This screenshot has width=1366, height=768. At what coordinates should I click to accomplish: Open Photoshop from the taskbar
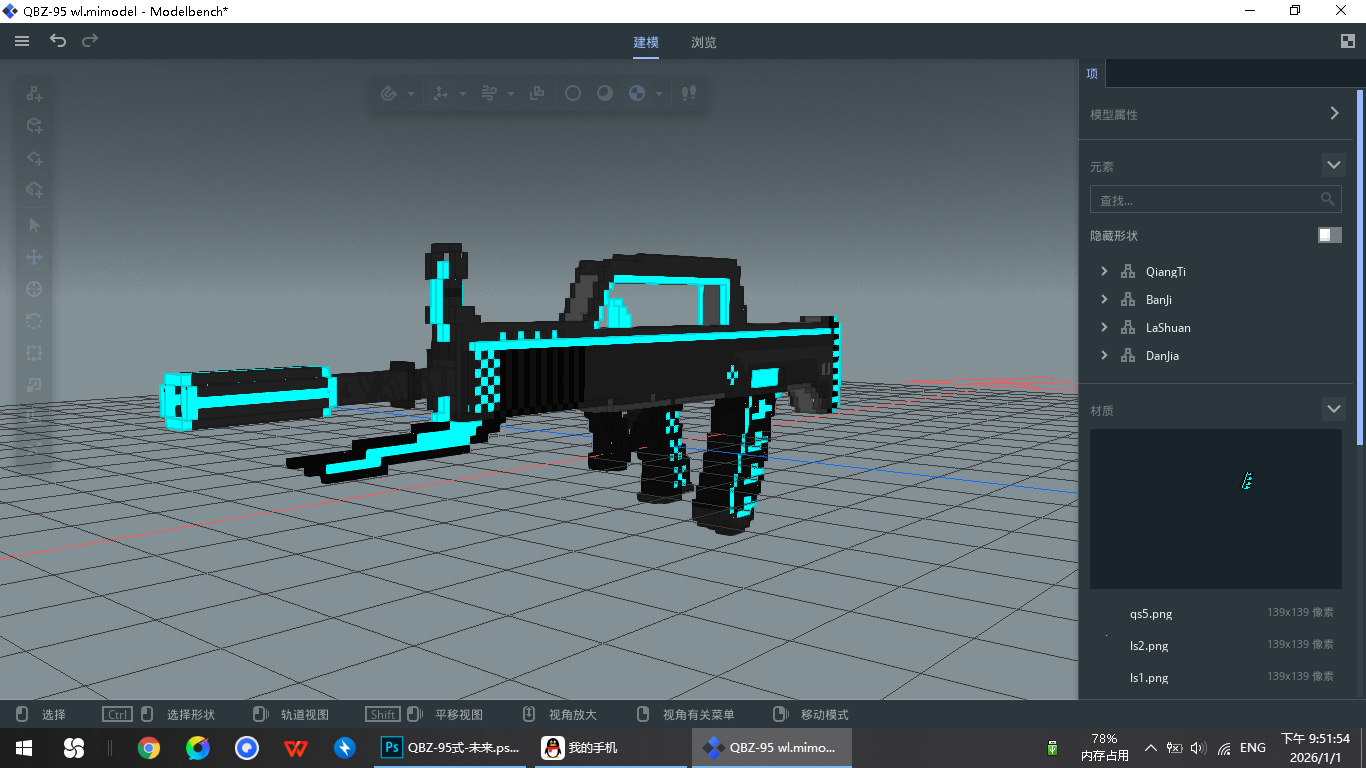(x=453, y=747)
